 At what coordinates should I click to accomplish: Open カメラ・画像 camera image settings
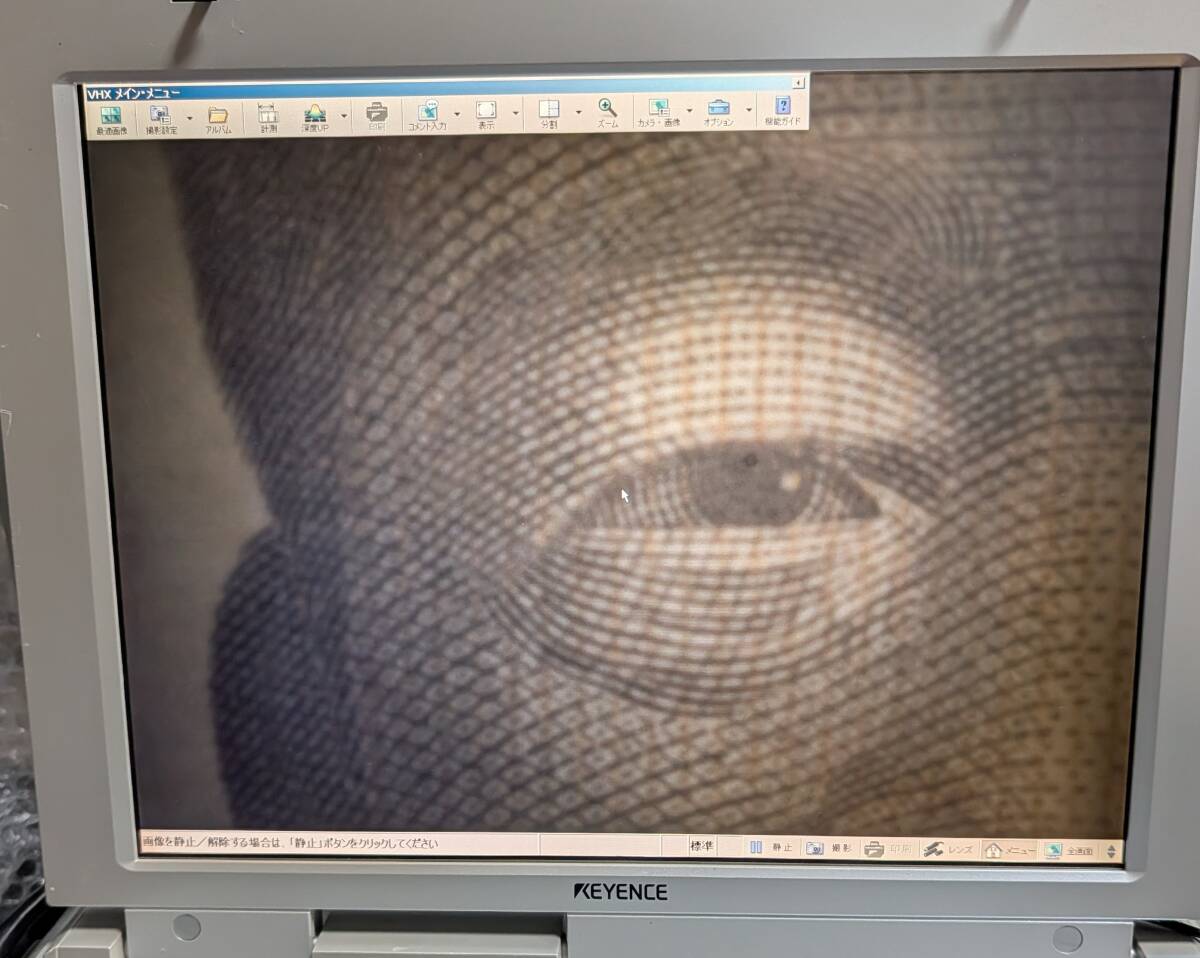pyautogui.click(x=659, y=114)
